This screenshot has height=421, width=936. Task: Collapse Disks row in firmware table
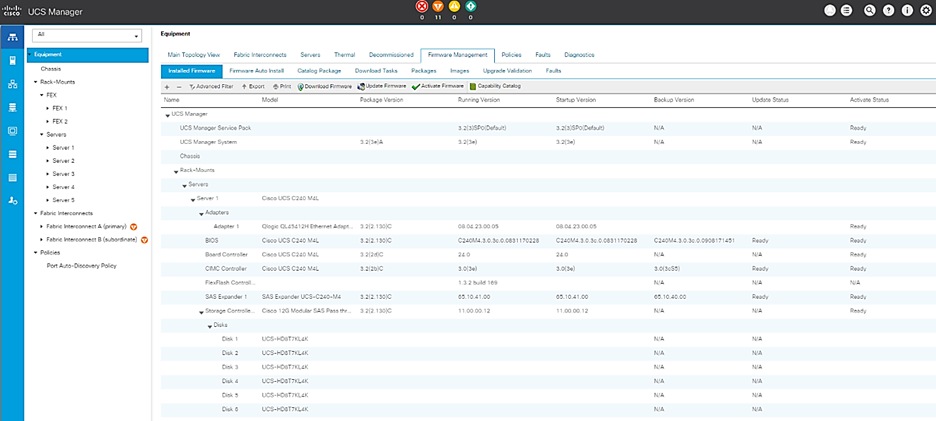pos(210,326)
